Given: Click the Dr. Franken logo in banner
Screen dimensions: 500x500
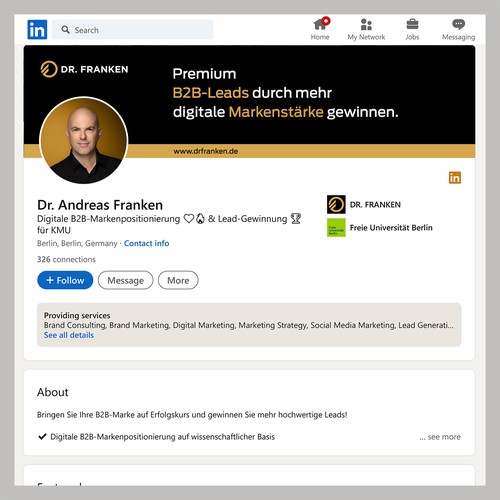Looking at the screenshot, I should [x=84, y=69].
